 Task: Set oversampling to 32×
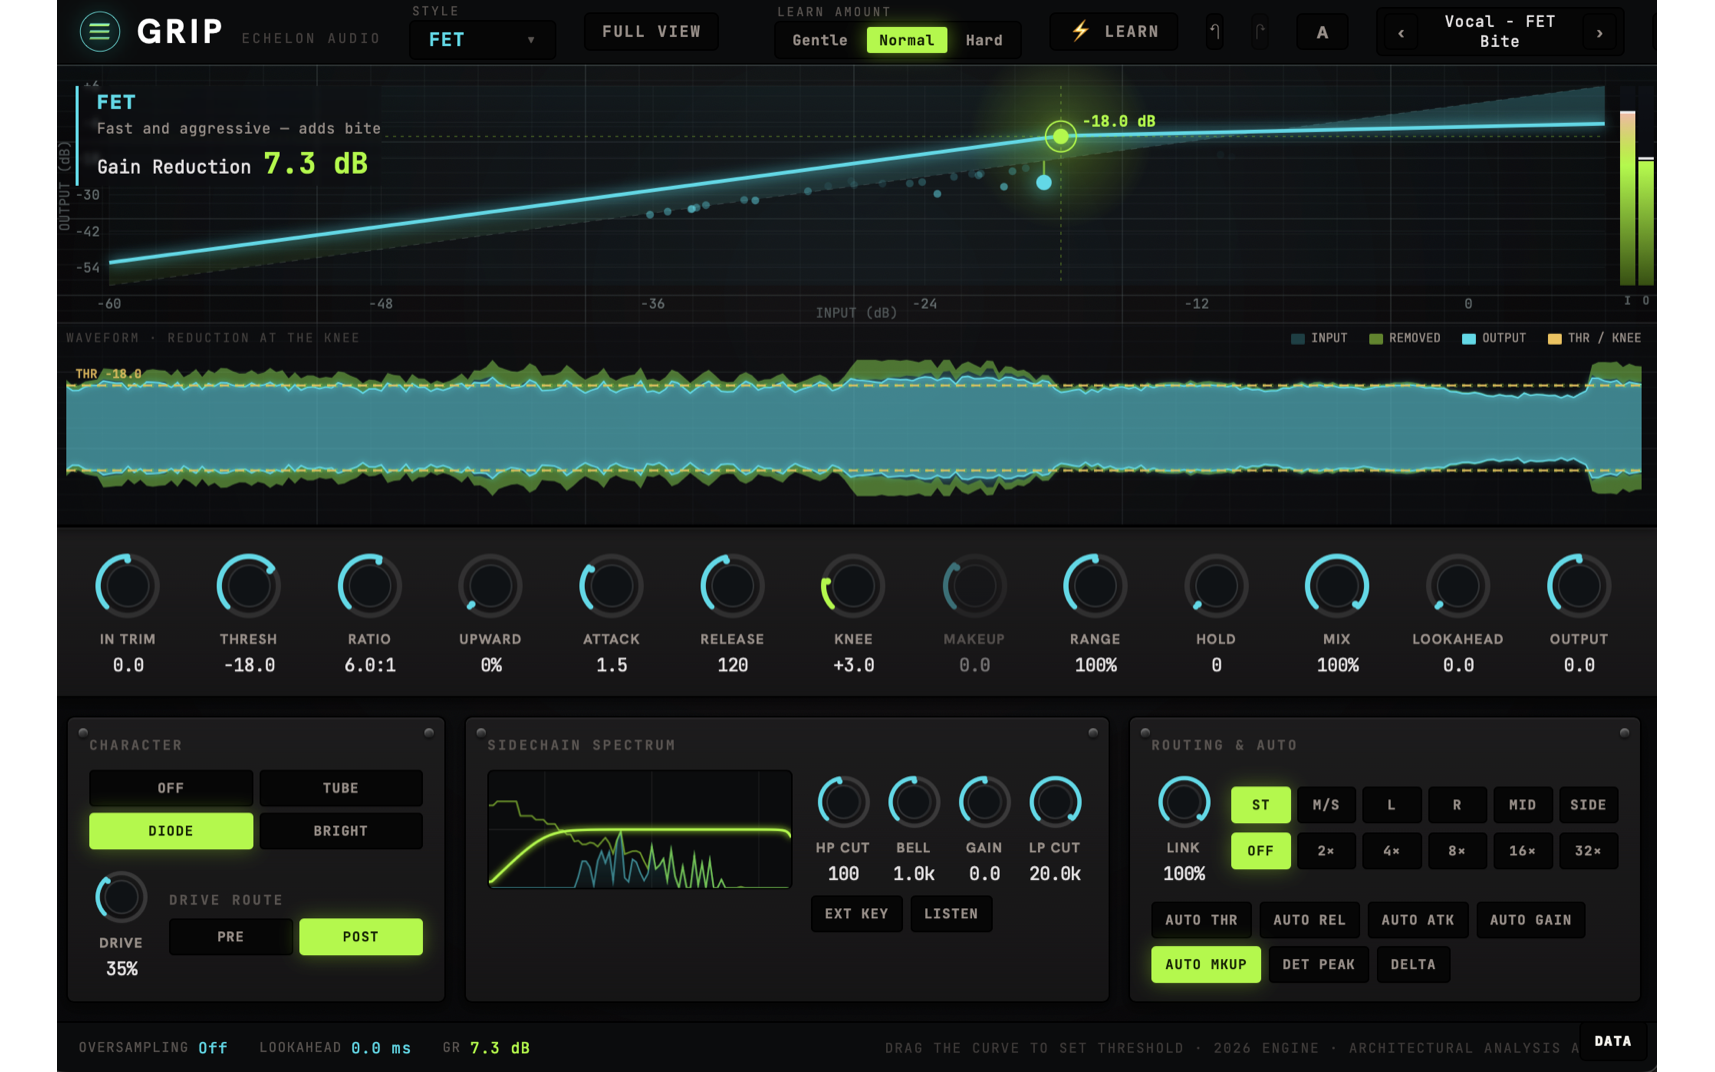(1588, 851)
